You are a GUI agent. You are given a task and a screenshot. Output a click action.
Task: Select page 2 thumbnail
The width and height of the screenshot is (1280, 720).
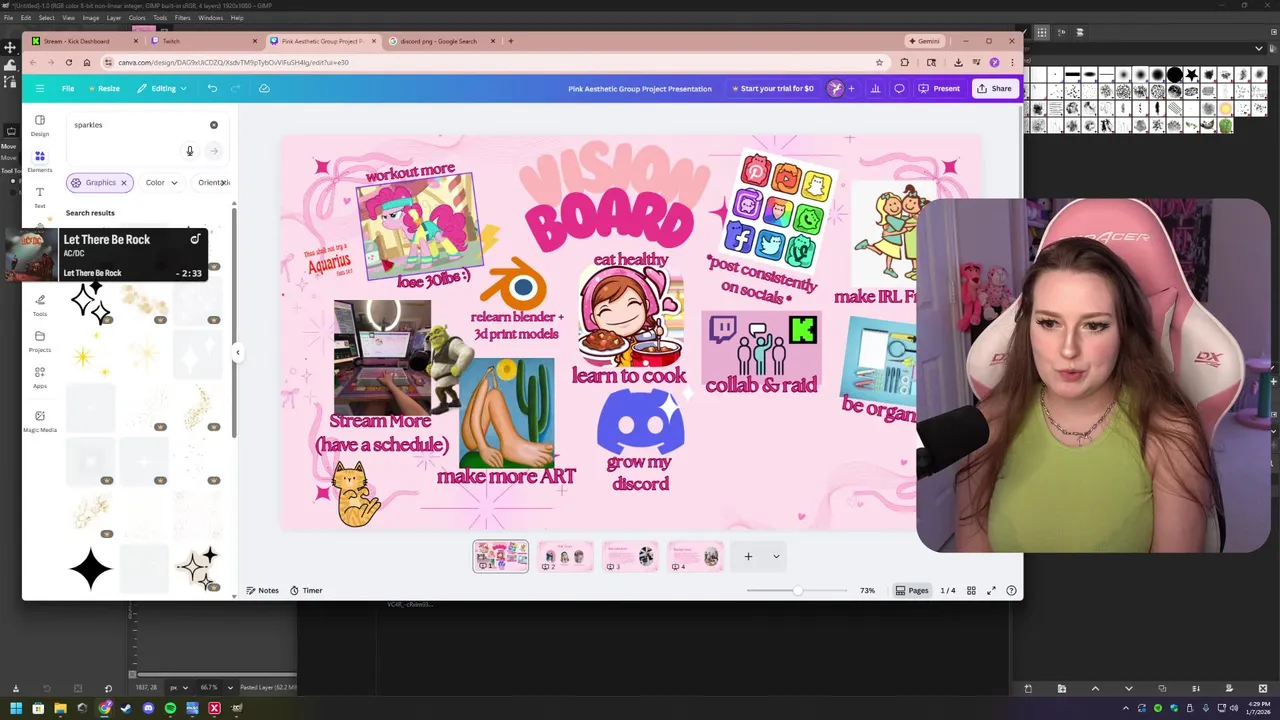(565, 556)
